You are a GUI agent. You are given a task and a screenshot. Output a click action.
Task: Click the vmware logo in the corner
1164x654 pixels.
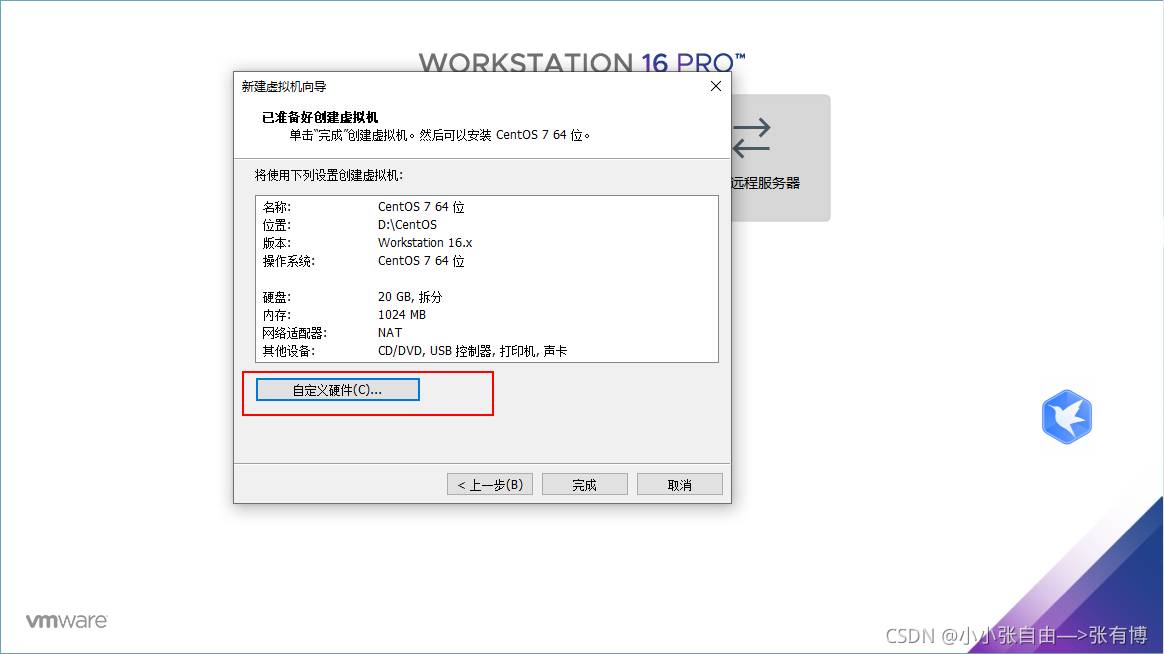tap(66, 621)
